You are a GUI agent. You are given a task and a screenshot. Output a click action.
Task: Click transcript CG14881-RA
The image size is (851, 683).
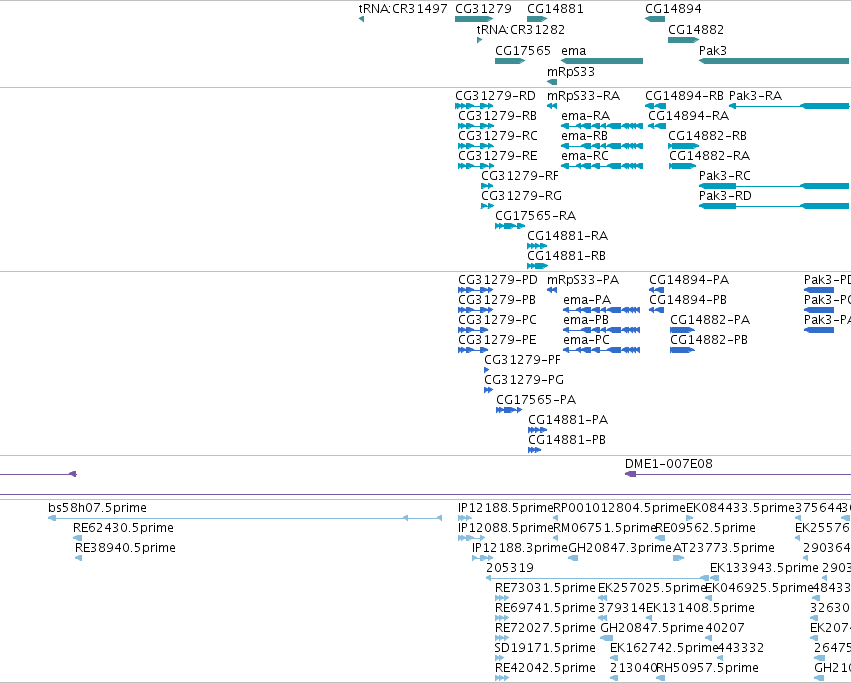[x=568, y=236]
